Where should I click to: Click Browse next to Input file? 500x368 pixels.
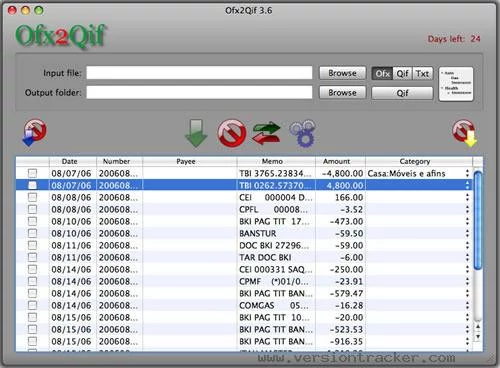(342, 73)
